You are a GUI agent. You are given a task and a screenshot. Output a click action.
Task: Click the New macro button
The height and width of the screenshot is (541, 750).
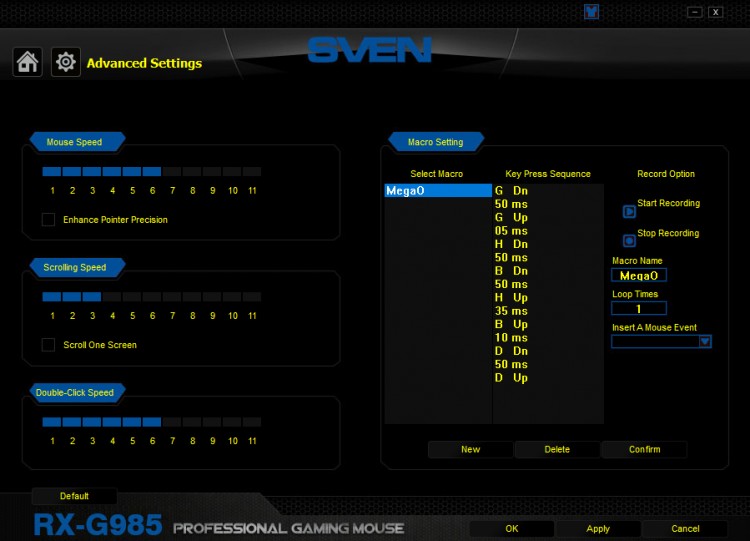tap(470, 449)
